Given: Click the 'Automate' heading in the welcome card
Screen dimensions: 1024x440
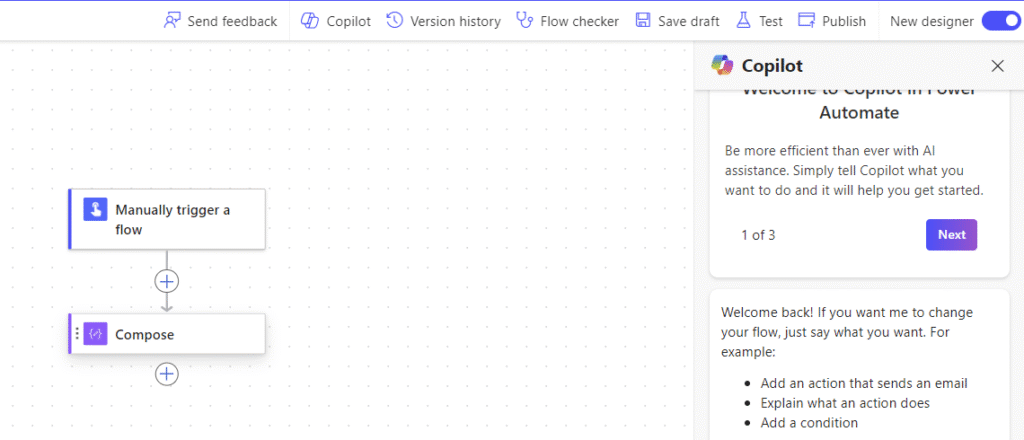Looking at the screenshot, I should (x=859, y=113).
